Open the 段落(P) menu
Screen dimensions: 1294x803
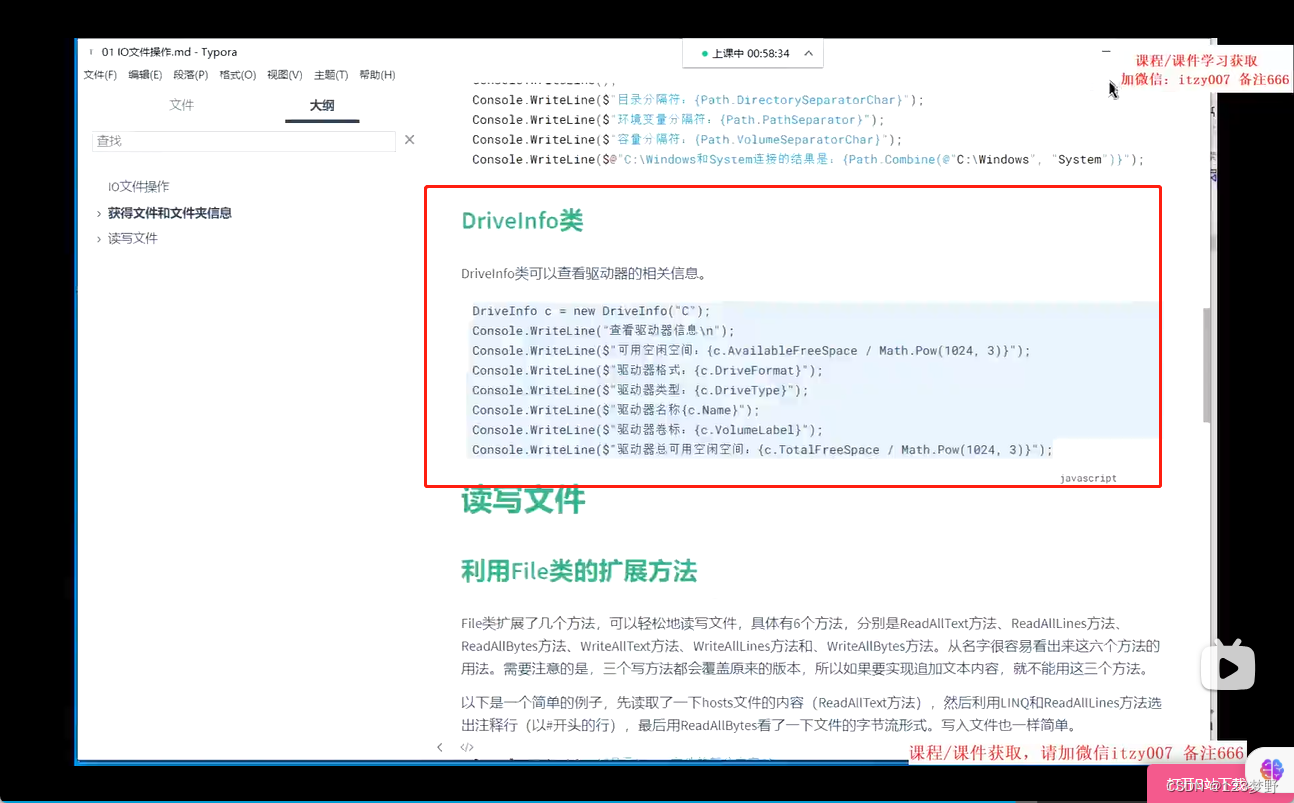[191, 74]
